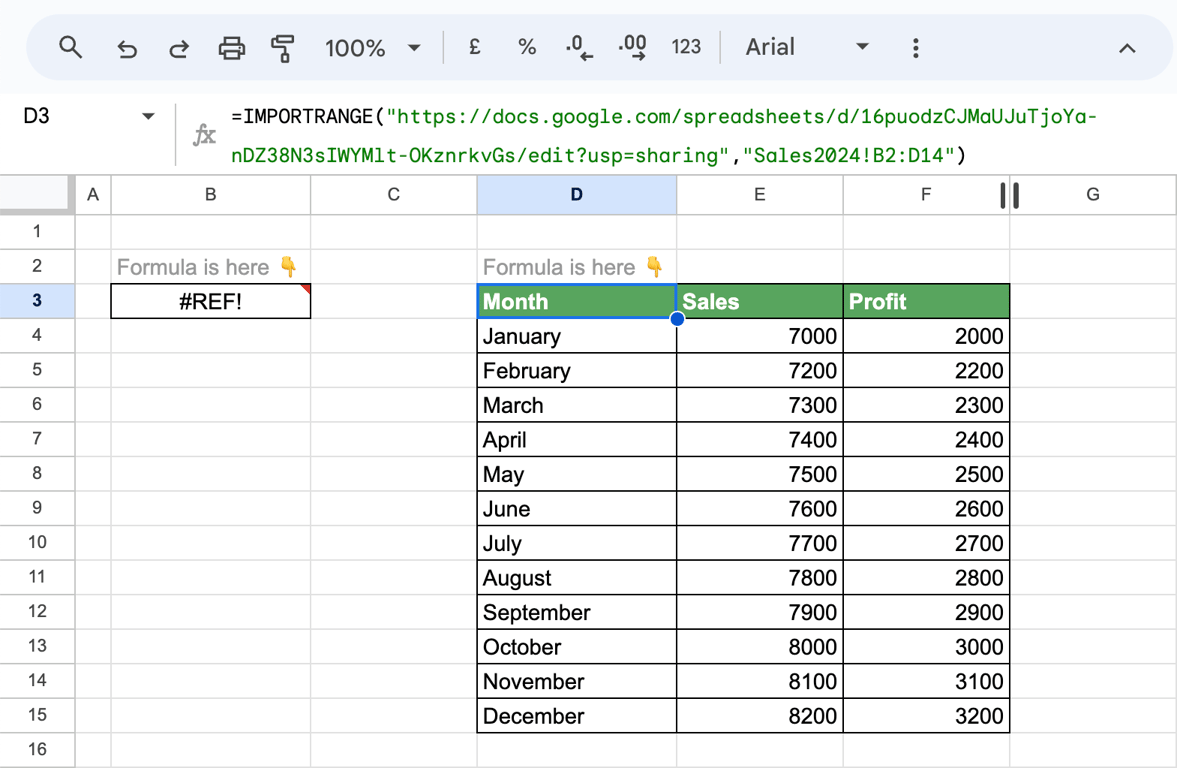
Task: Format as currency with pound icon
Action: coord(474,47)
